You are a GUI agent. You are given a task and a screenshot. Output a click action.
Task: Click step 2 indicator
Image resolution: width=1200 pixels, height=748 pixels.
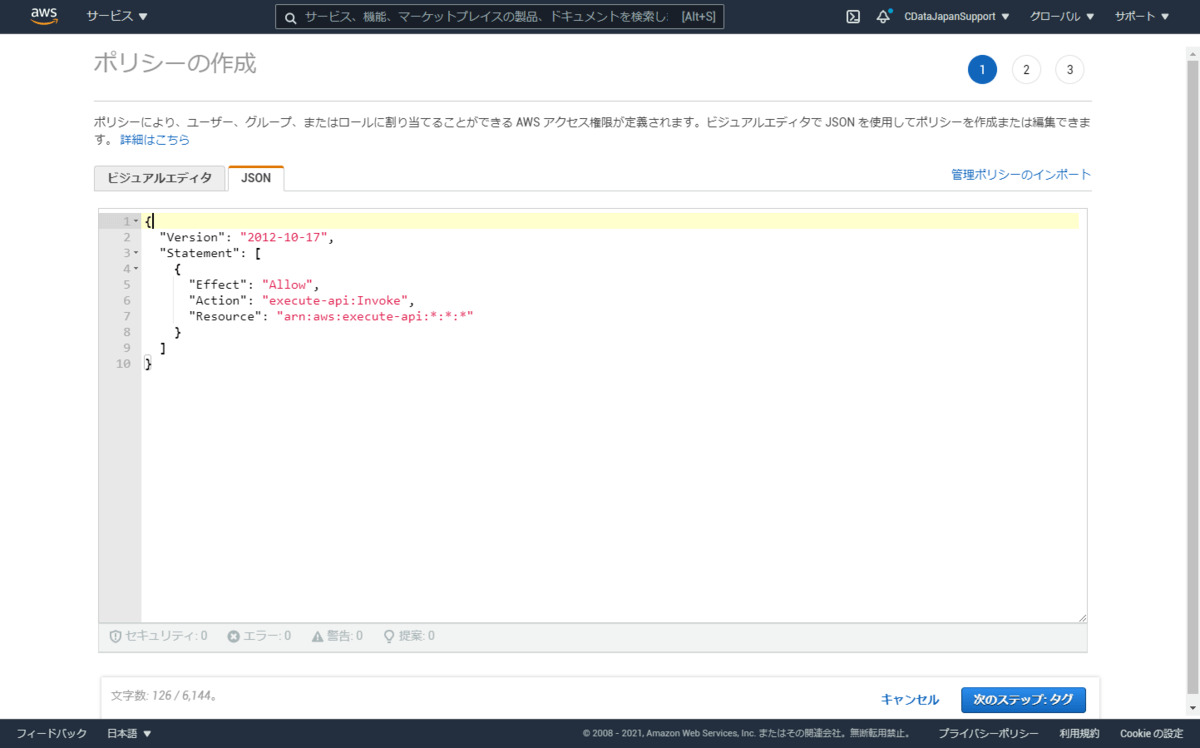[1026, 69]
